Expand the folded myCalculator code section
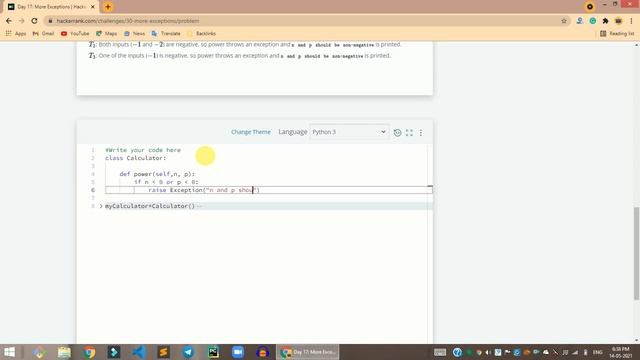The width and height of the screenshot is (640, 360). (101, 206)
